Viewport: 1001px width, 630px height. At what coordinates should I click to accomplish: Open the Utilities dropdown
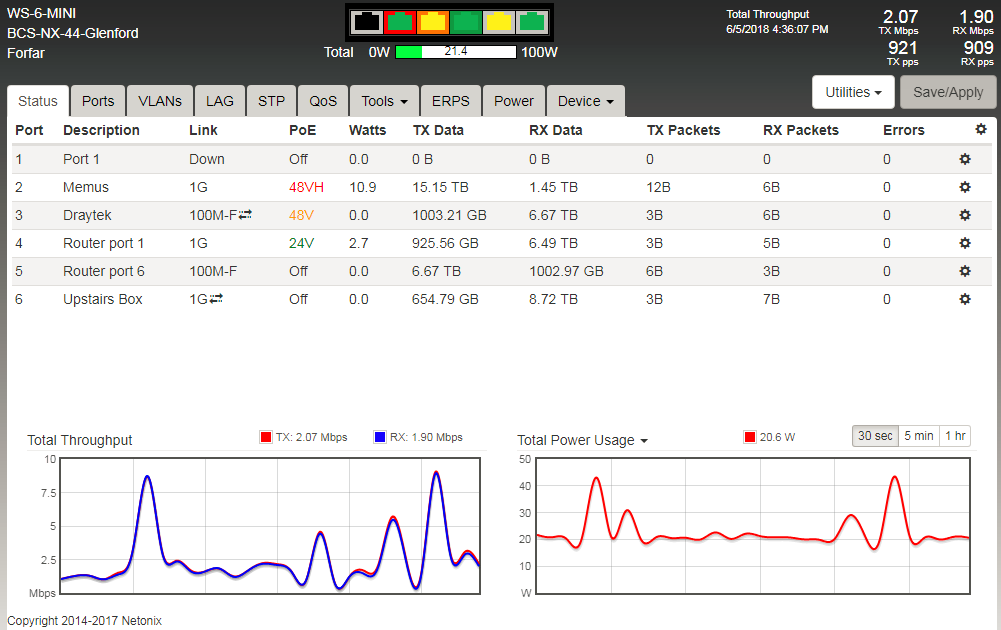pyautogui.click(x=853, y=92)
